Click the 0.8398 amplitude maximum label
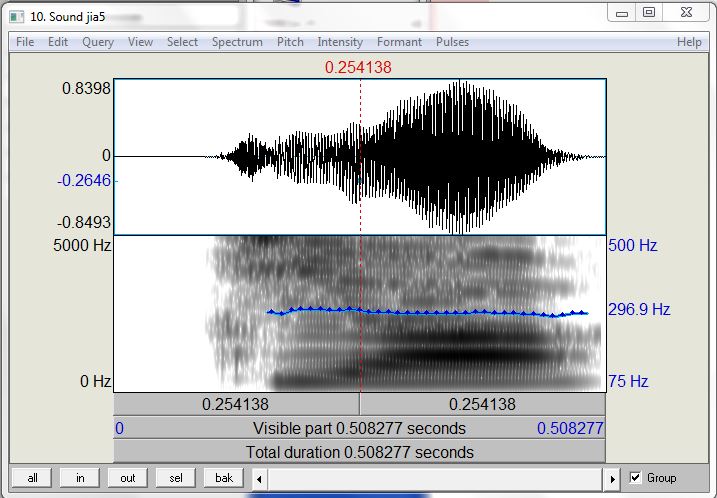 click(x=86, y=88)
